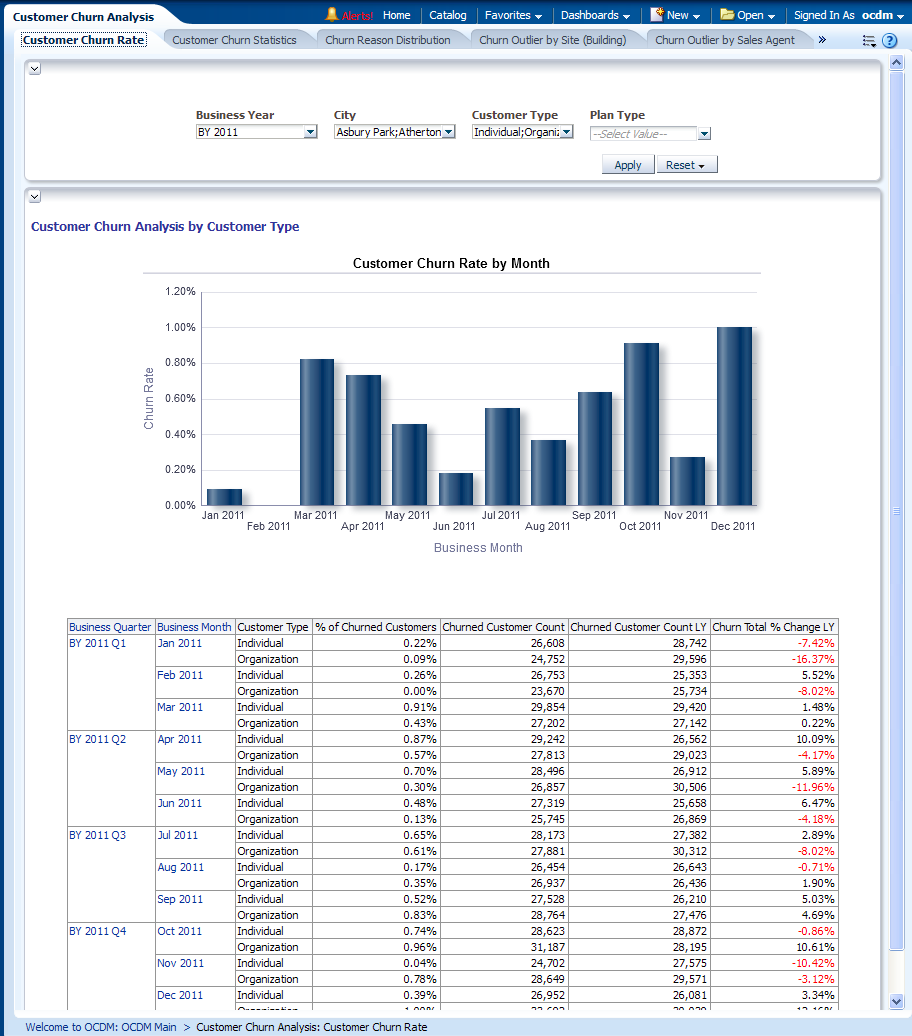Click the Reset button
Screen dimensions: 912x1036
[686, 165]
